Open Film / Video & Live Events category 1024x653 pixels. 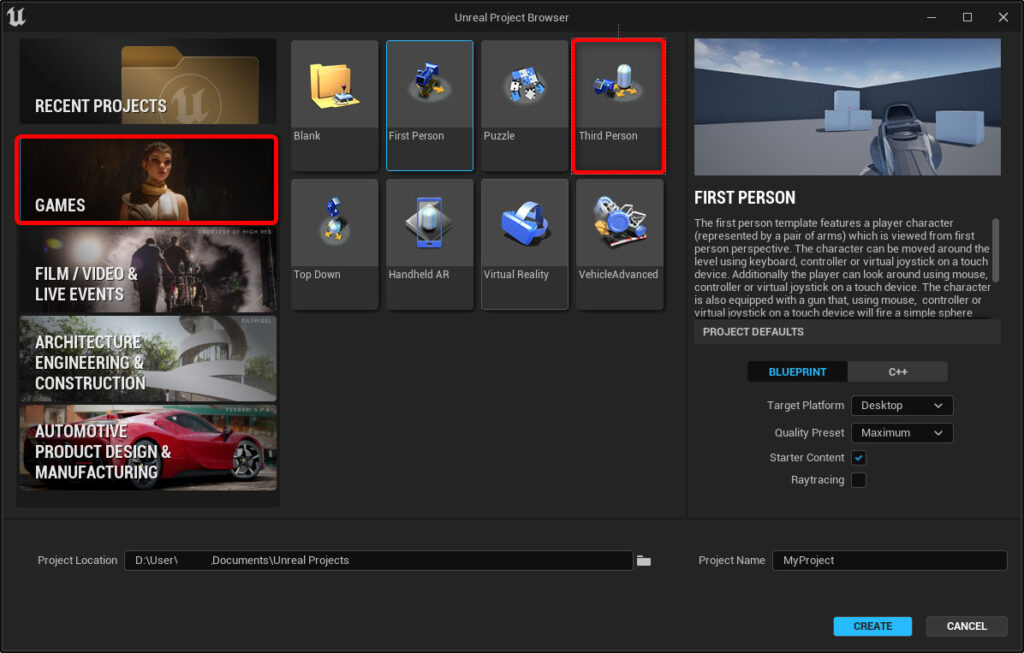tap(148, 270)
